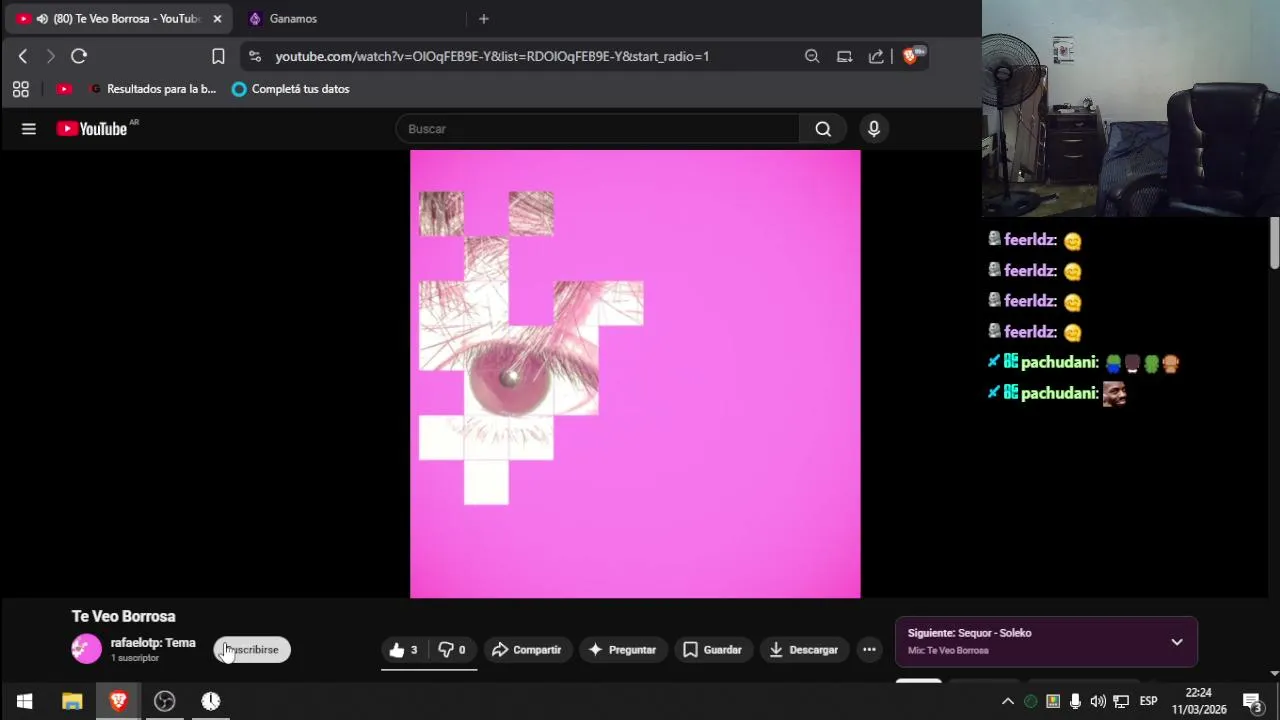This screenshot has height=720, width=1280.
Task: Open the rafaelotp: Tema channel link
Action: click(x=153, y=643)
